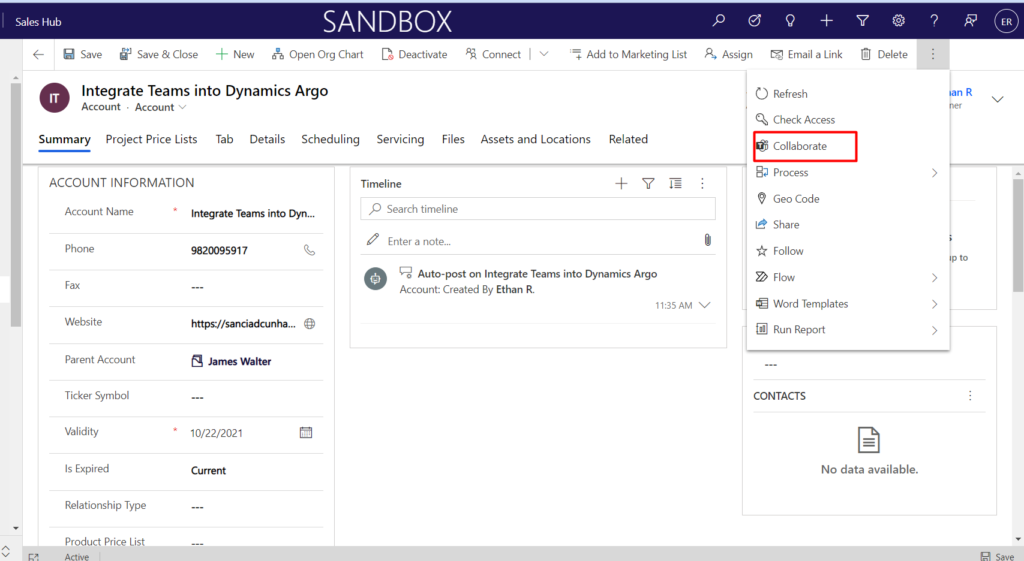This screenshot has height=561, width=1024.
Task: Open James Walter parent account link
Action: point(239,361)
